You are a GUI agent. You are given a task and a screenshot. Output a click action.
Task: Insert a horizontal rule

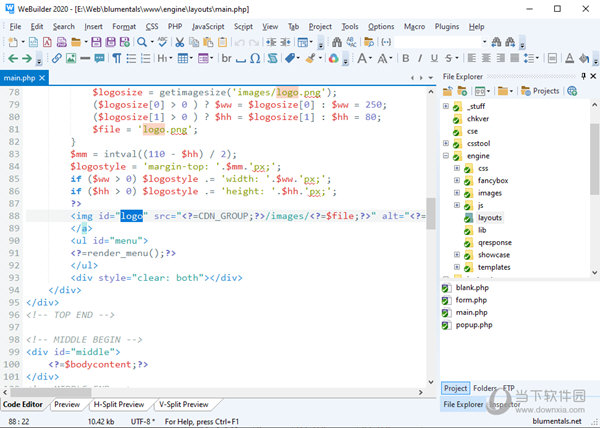pyautogui.click(x=85, y=58)
